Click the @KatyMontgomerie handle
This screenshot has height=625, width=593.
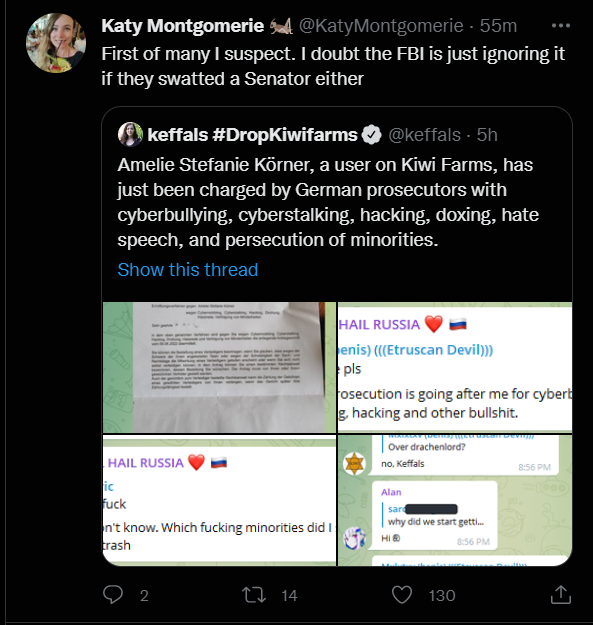pyautogui.click(x=381, y=26)
